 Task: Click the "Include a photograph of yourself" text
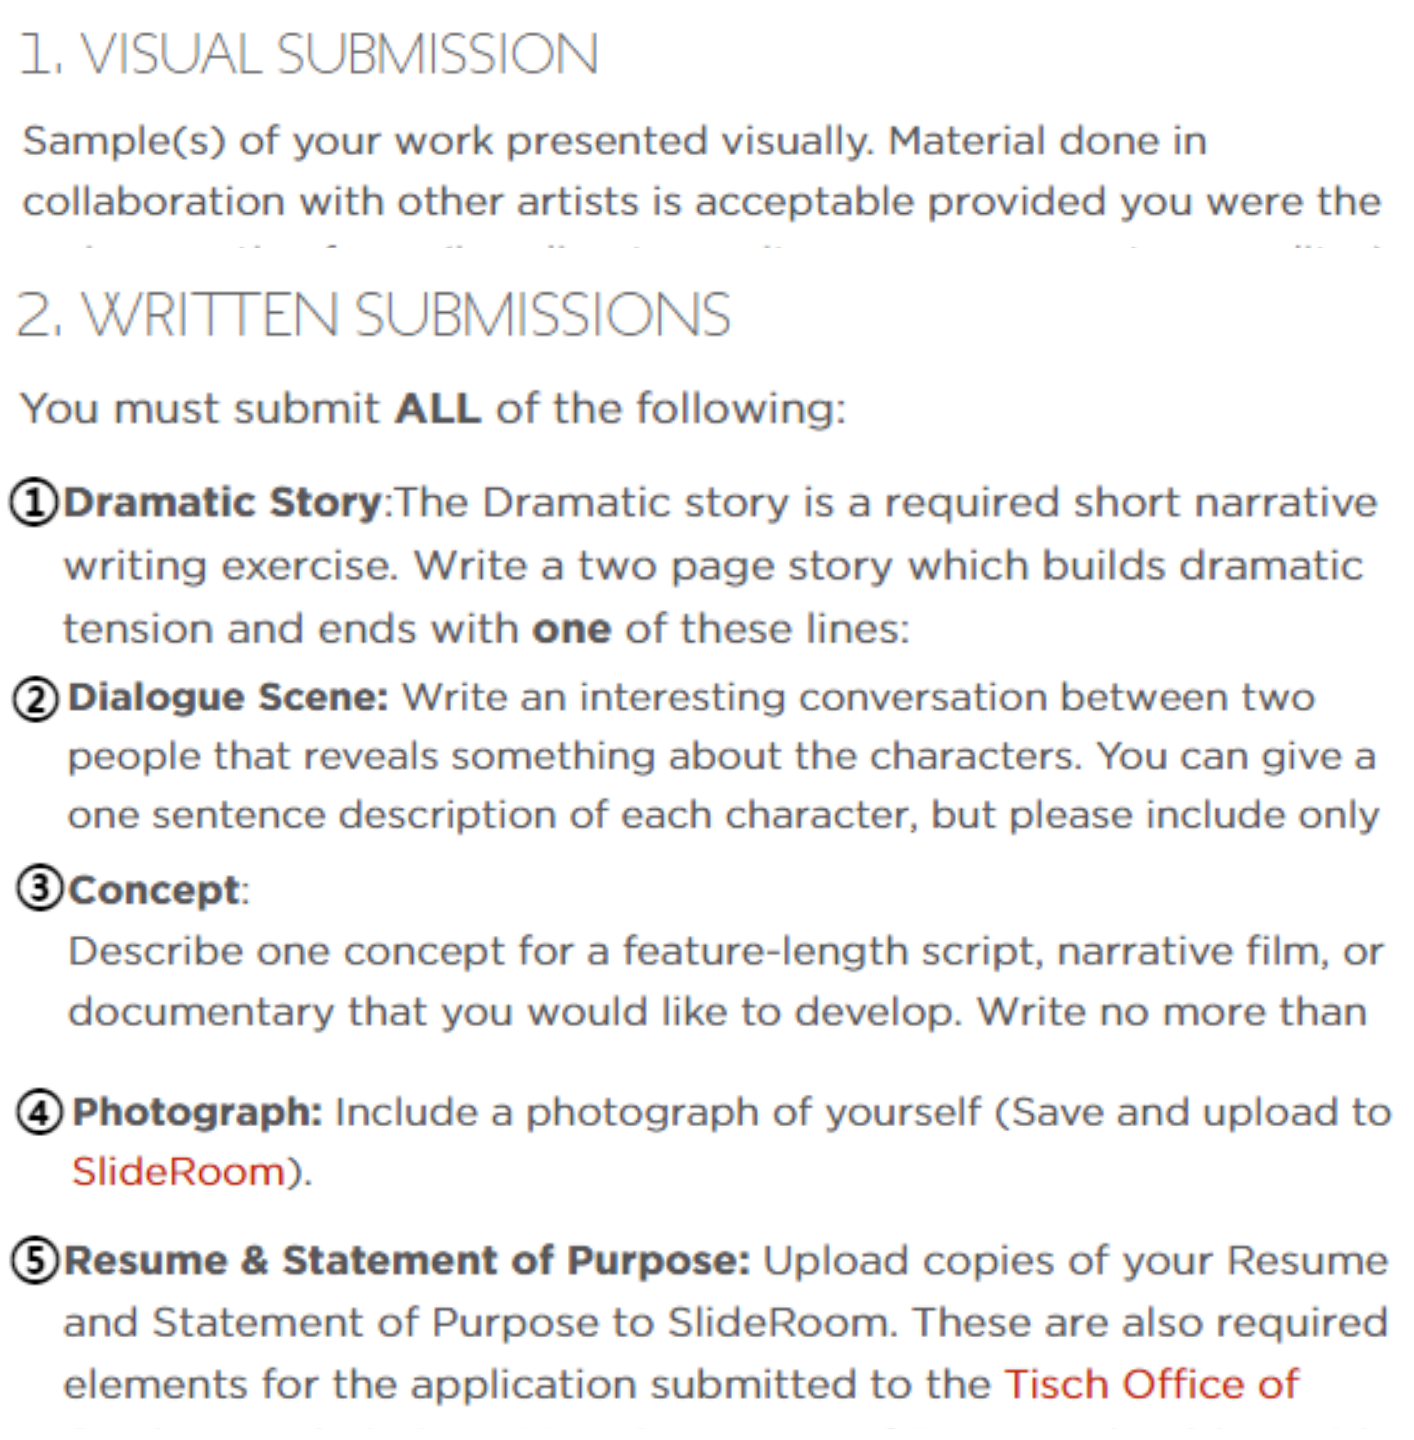(x=657, y=1112)
